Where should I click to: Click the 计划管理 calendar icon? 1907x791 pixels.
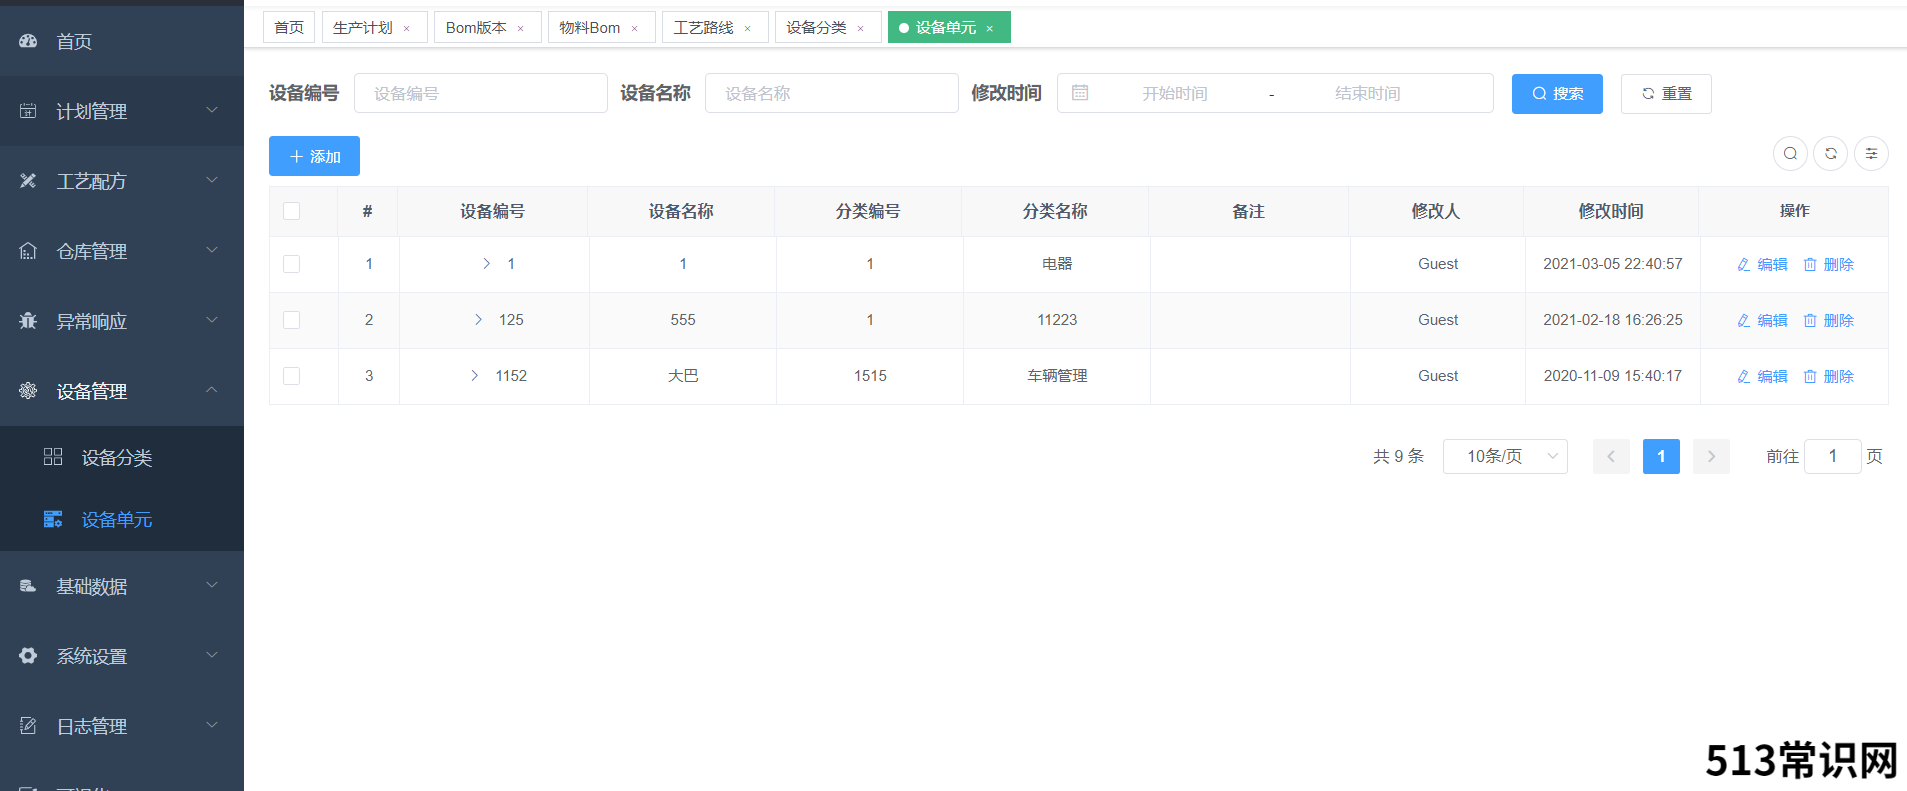[28, 111]
